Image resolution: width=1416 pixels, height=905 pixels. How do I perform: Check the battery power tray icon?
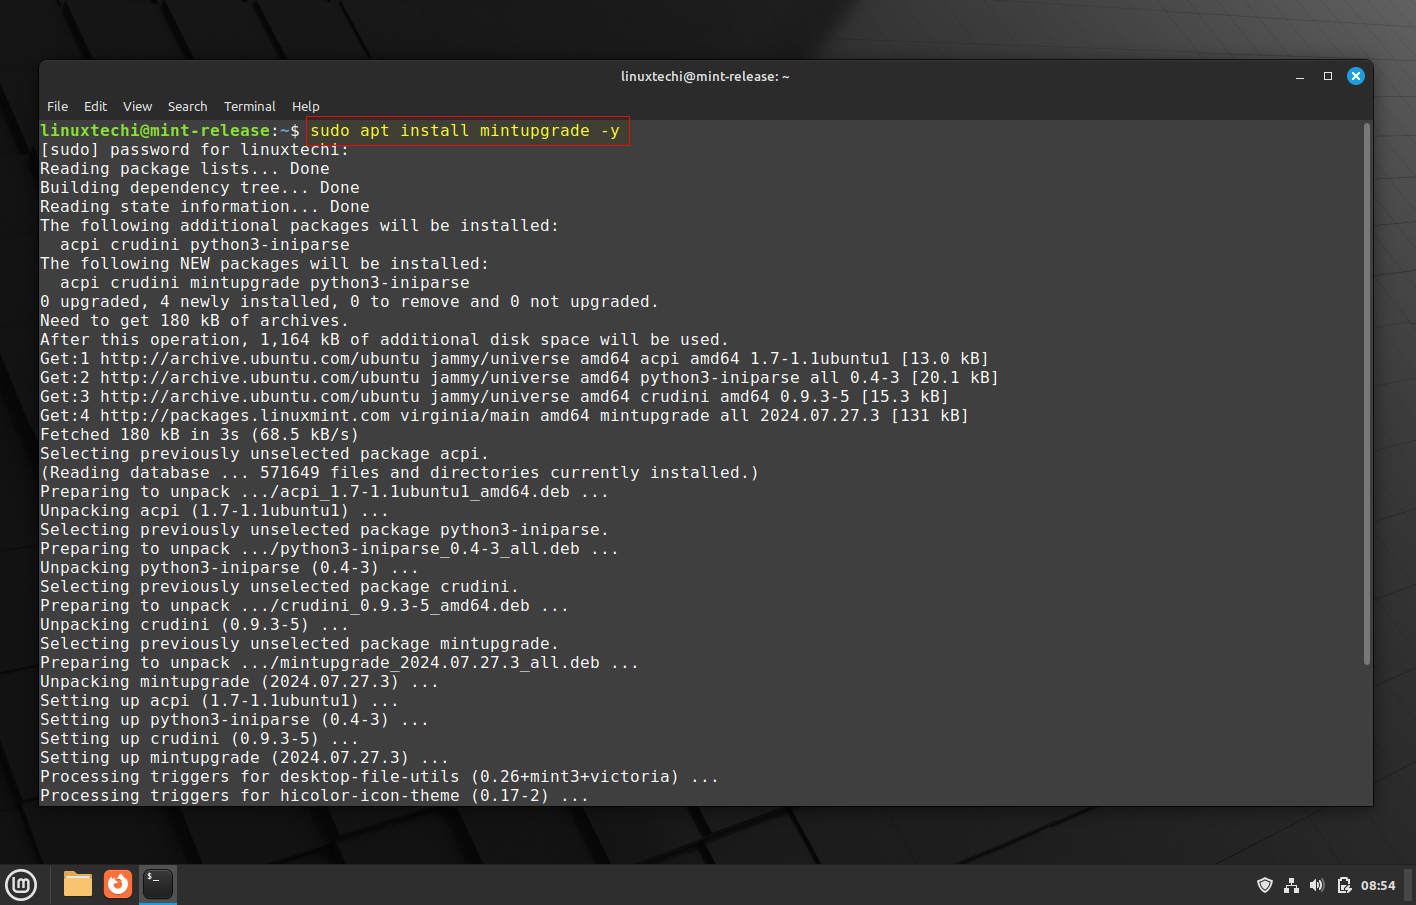pyautogui.click(x=1344, y=885)
